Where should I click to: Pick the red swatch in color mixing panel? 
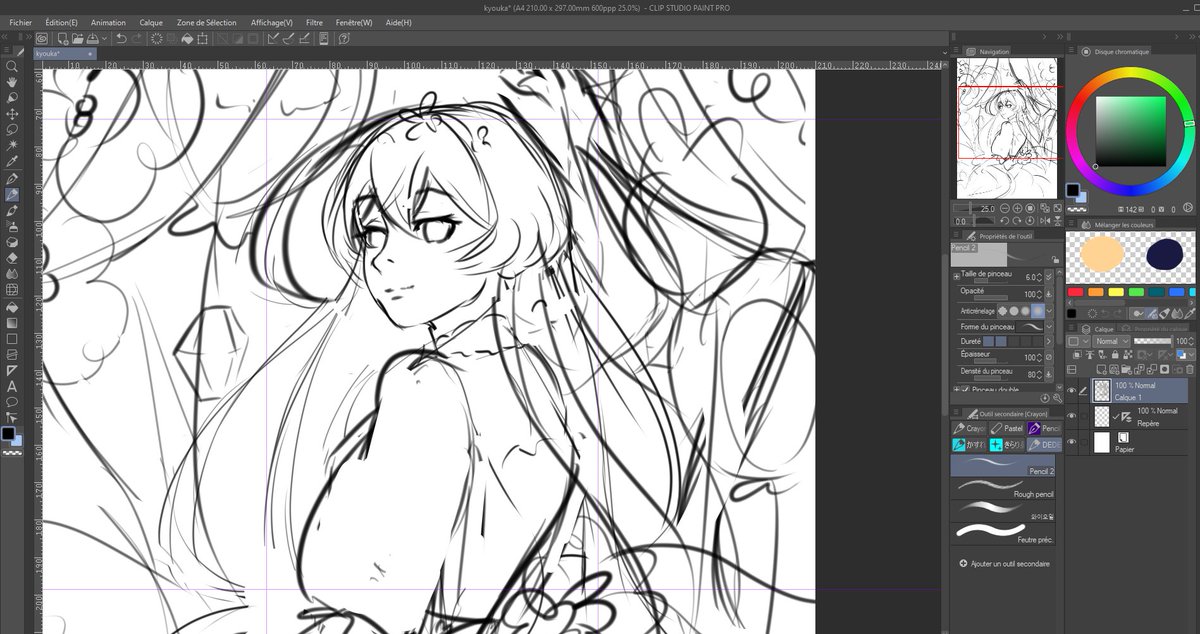click(1075, 292)
